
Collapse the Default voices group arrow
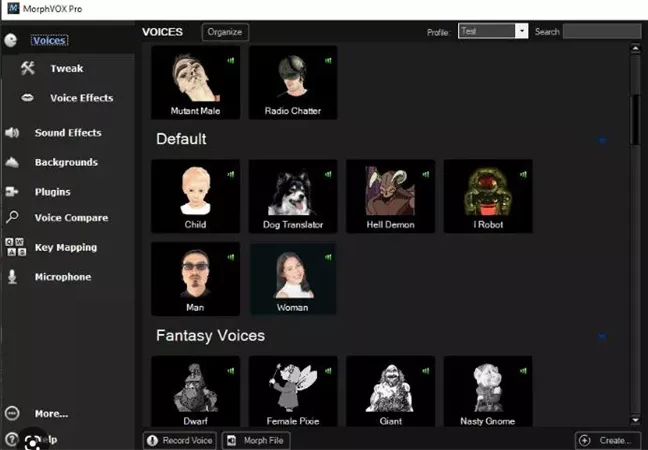pyautogui.click(x=602, y=141)
